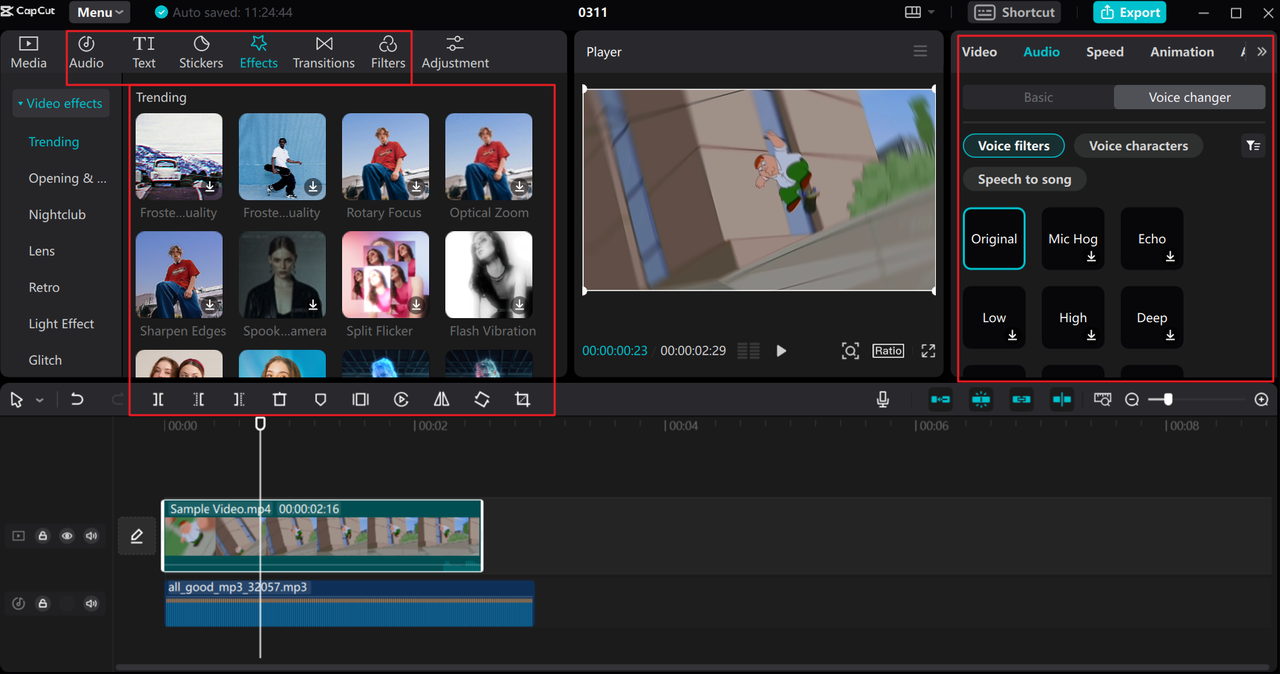Click the Player fullscreen icon
Screen dimensions: 1280x674
928,351
